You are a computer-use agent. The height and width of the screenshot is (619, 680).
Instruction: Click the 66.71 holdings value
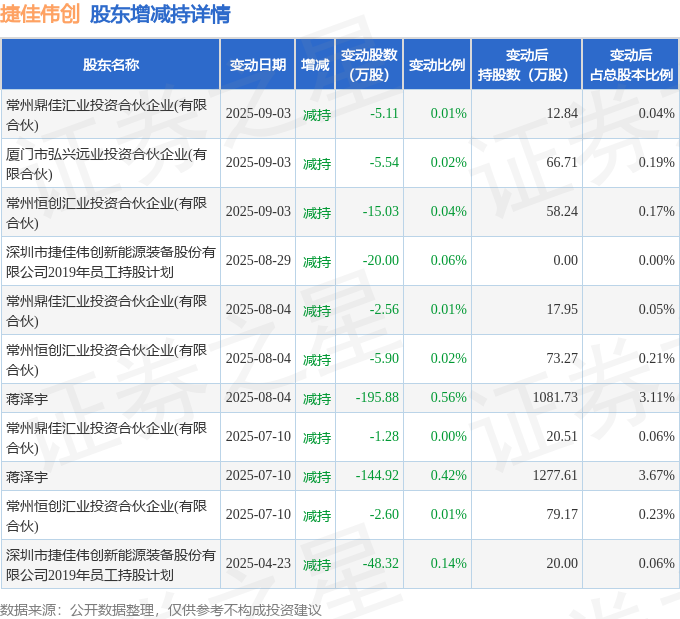[562, 162]
